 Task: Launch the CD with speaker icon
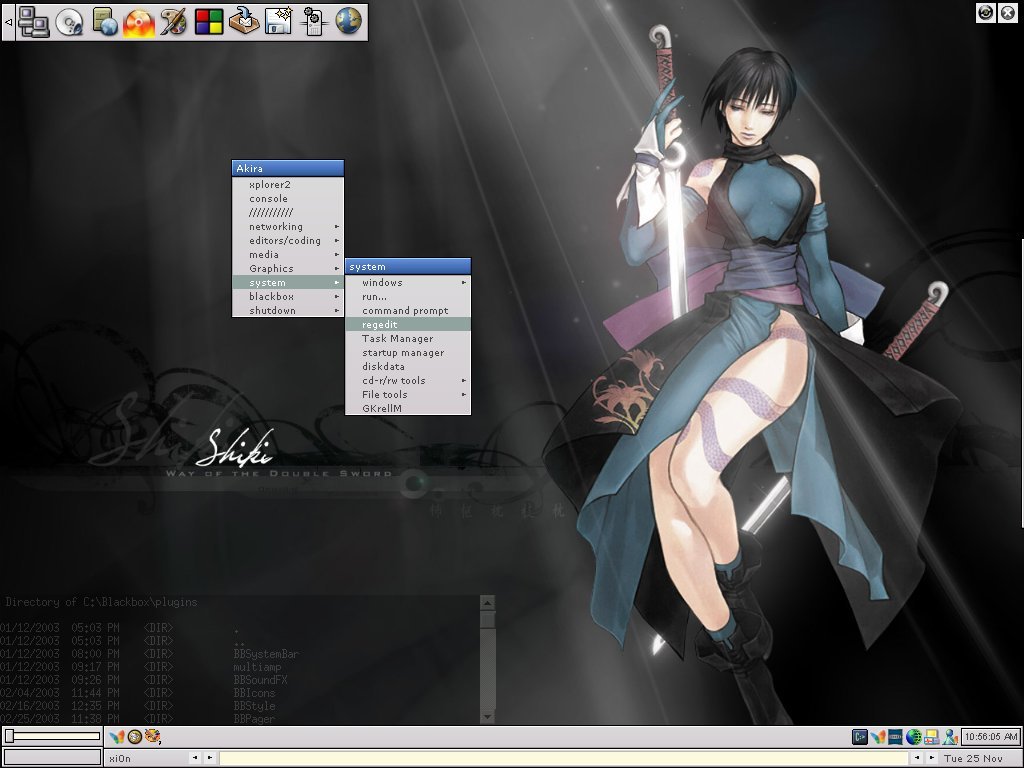point(69,22)
